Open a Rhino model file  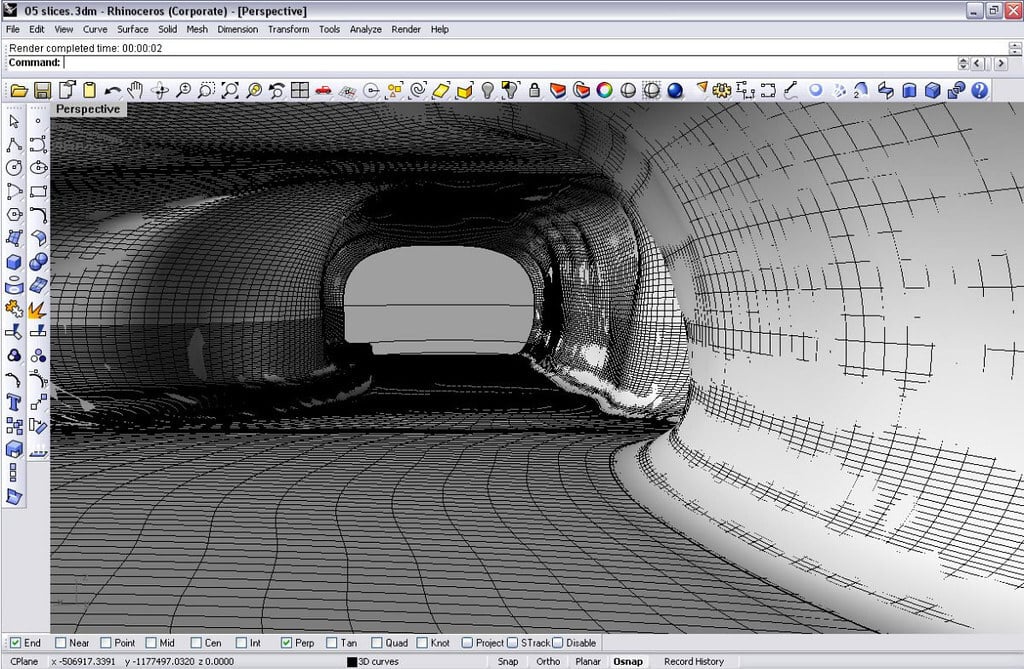point(18,90)
